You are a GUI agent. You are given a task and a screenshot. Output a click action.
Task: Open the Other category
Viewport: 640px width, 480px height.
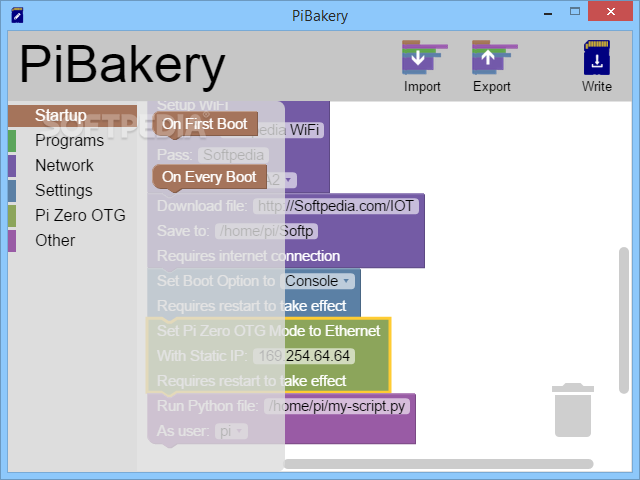[55, 240]
